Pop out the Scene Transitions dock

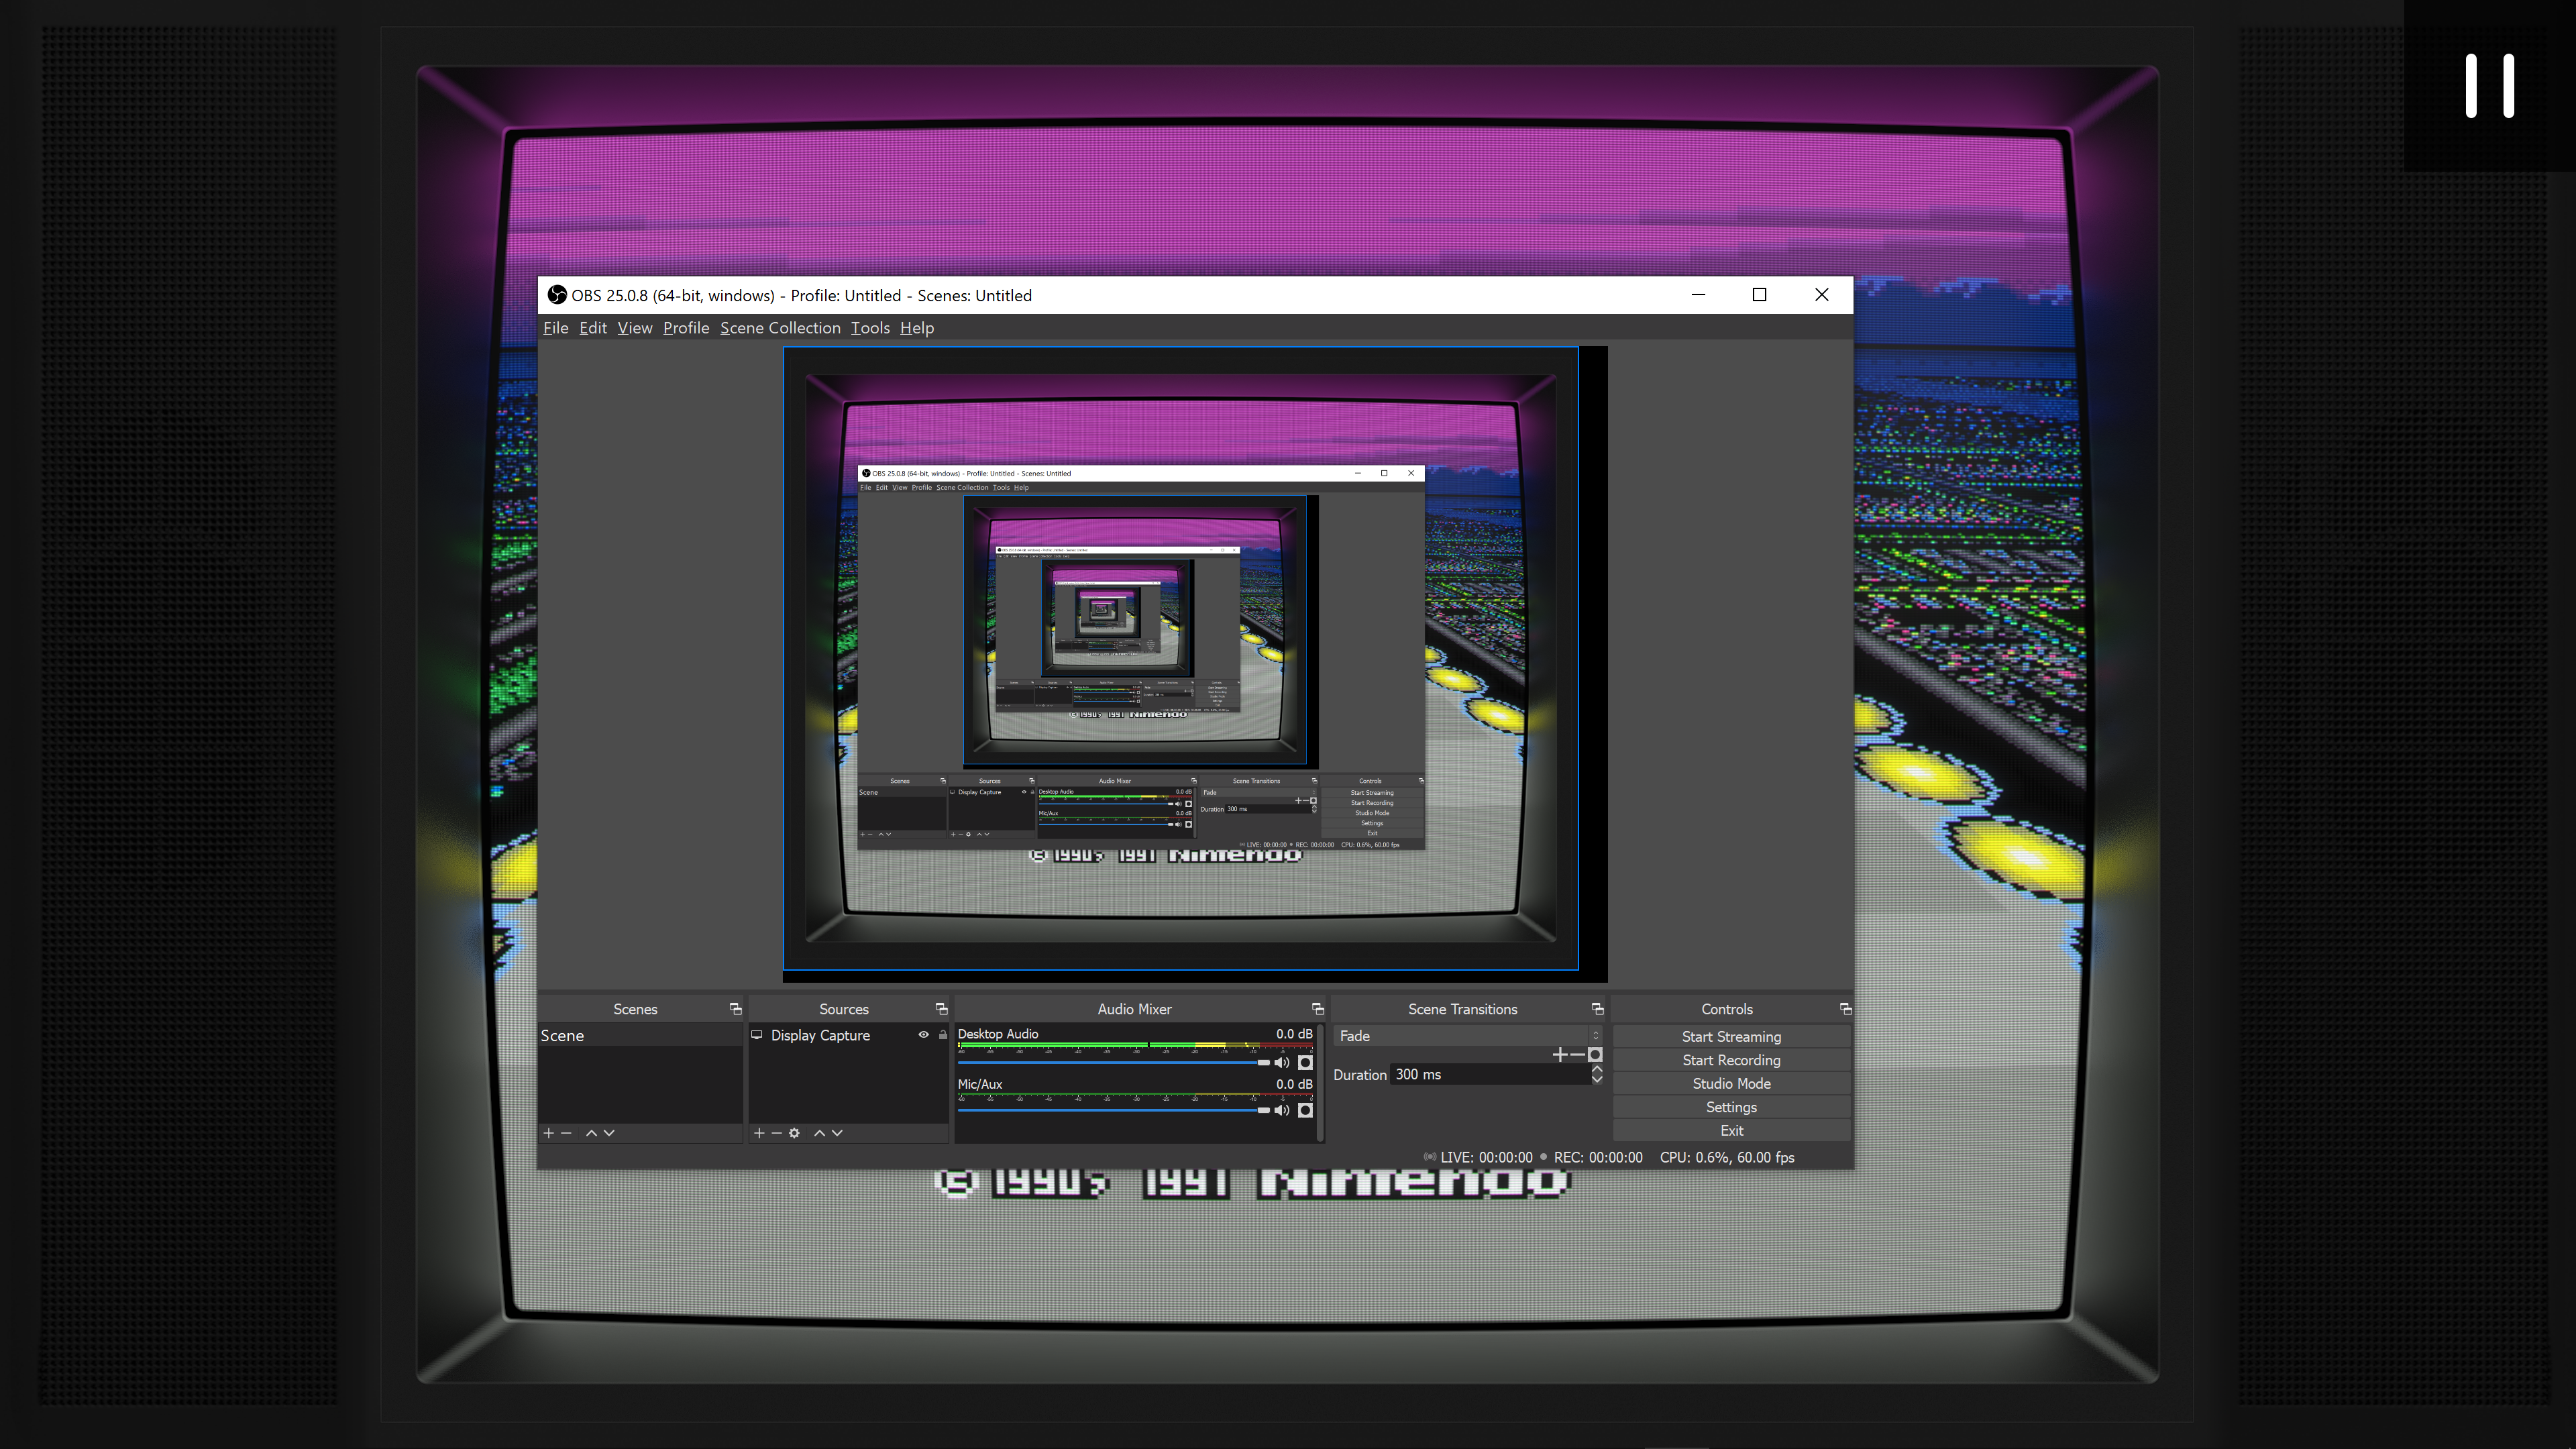click(x=1597, y=1009)
